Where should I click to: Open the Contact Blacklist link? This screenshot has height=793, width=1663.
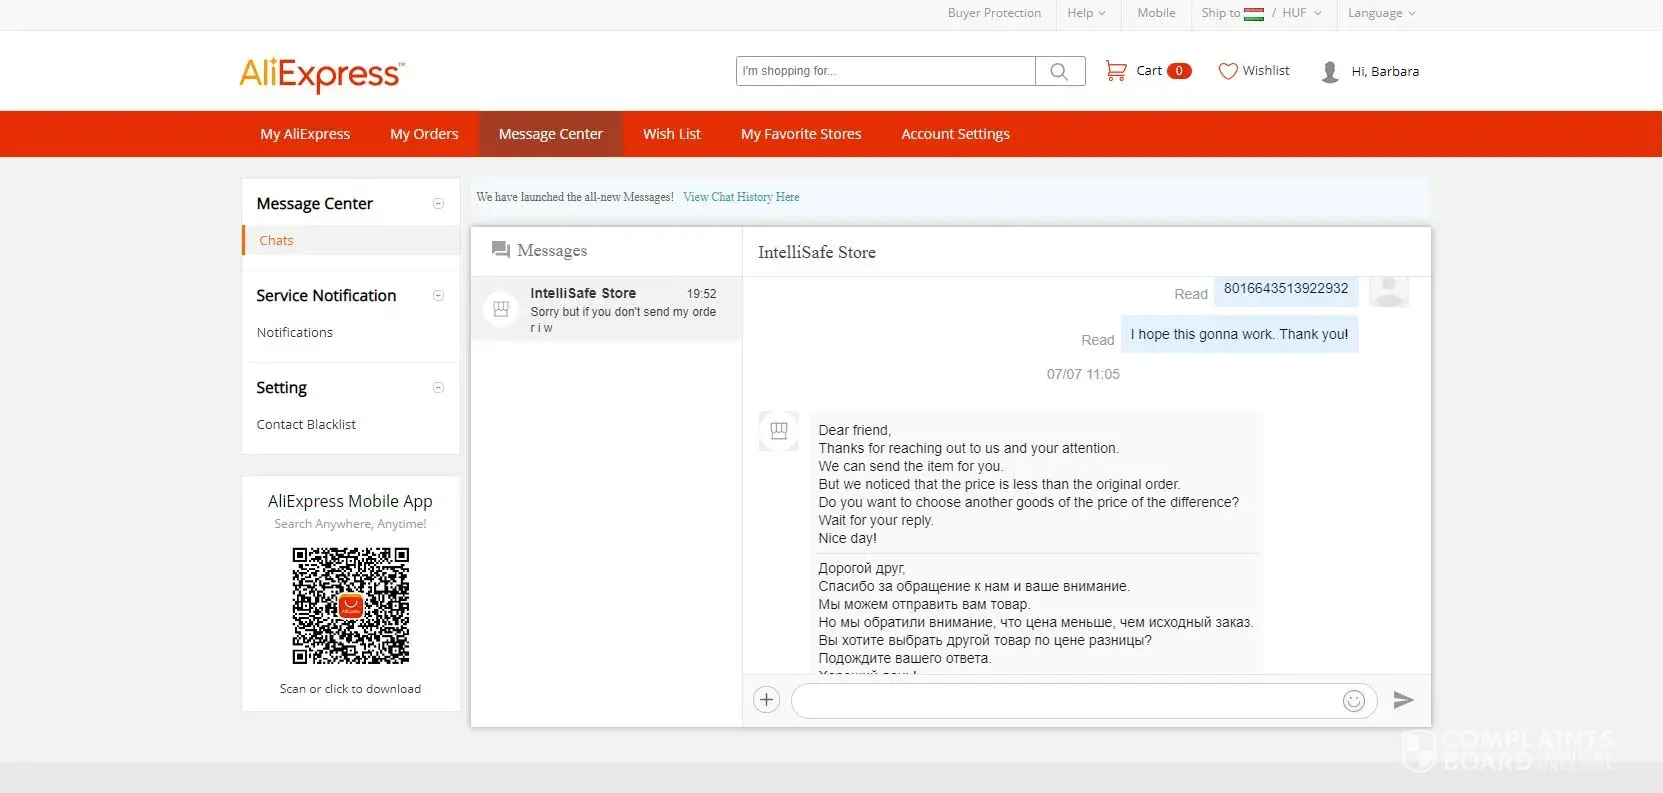pyautogui.click(x=306, y=425)
